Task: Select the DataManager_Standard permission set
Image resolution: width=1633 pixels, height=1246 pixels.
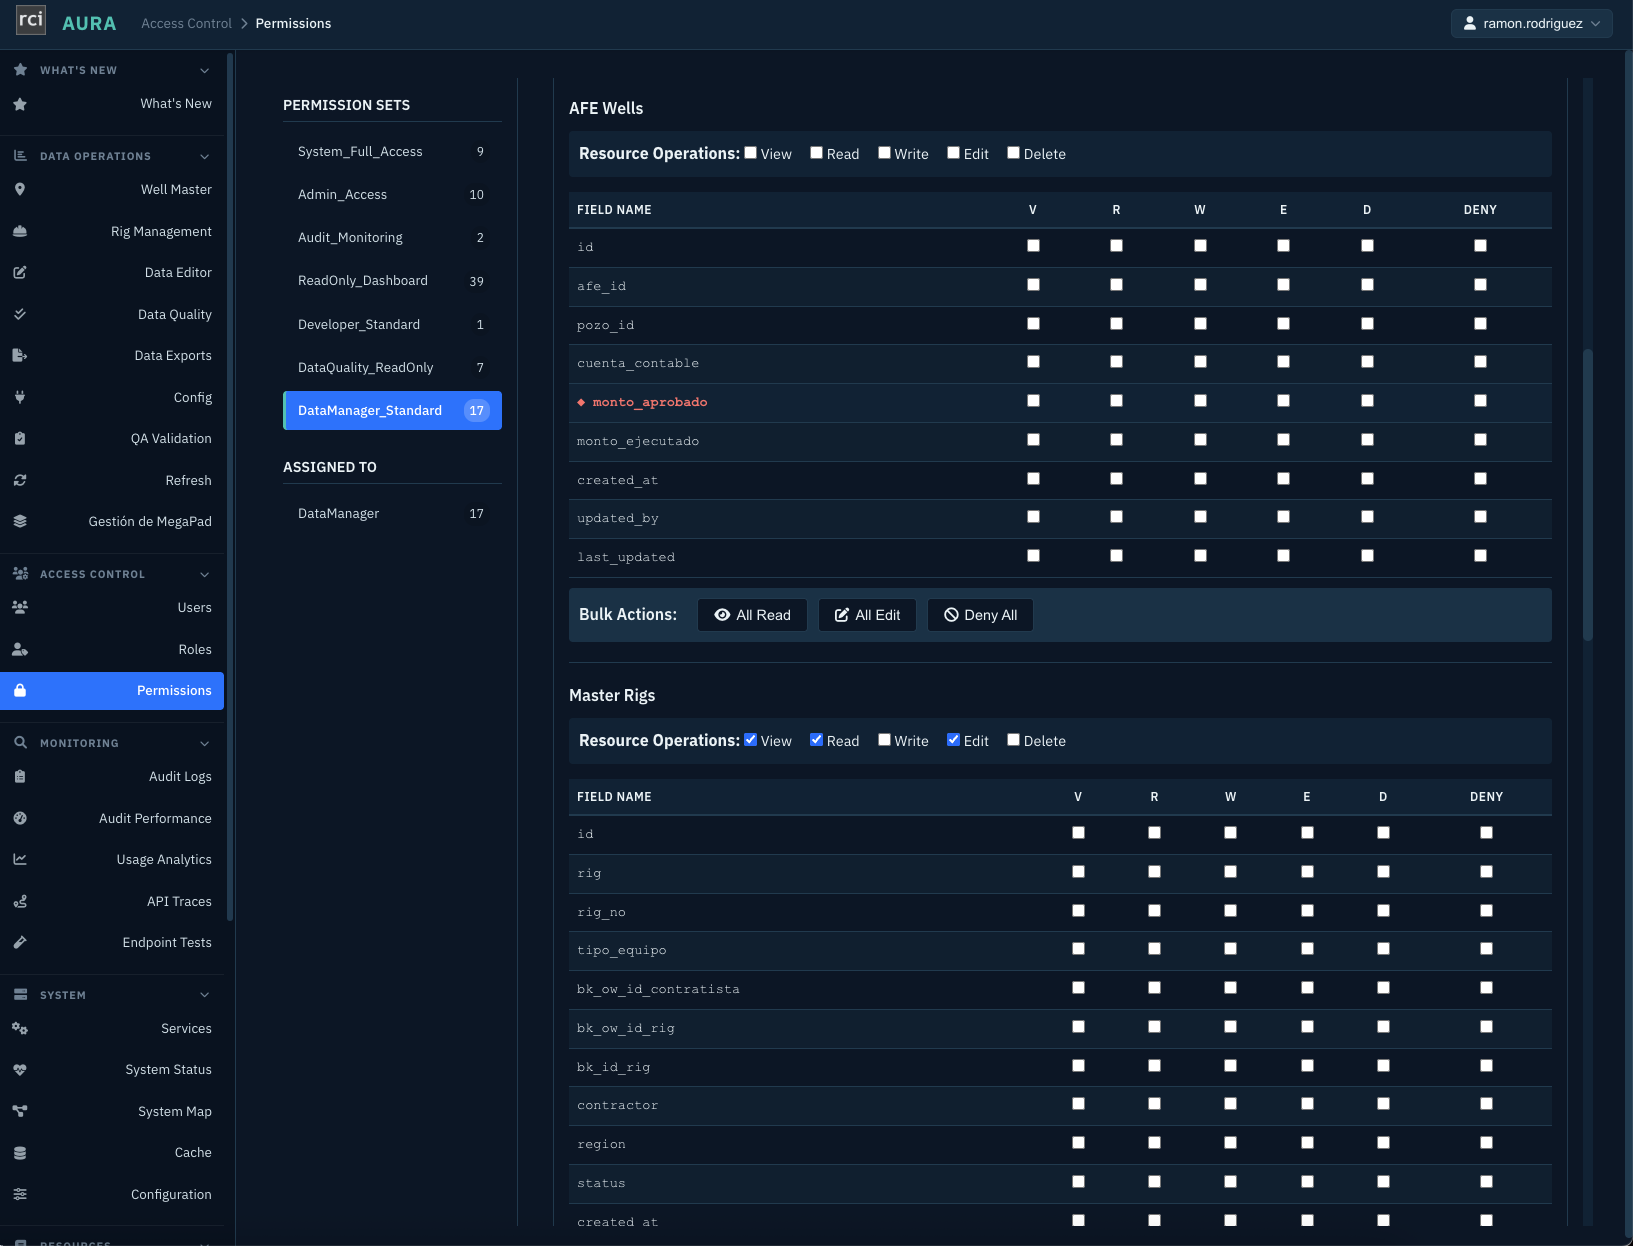Action: [x=392, y=411]
